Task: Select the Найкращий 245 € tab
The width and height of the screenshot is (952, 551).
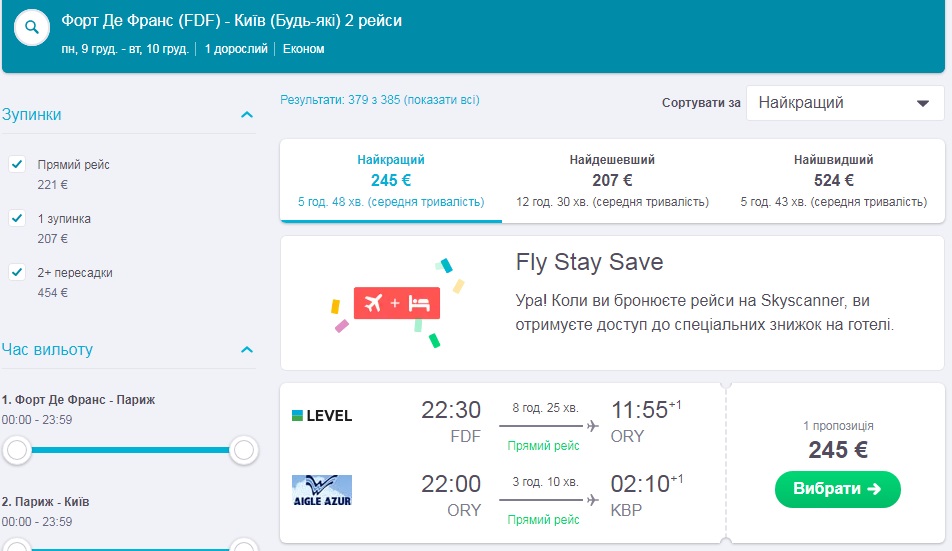Action: (391, 180)
